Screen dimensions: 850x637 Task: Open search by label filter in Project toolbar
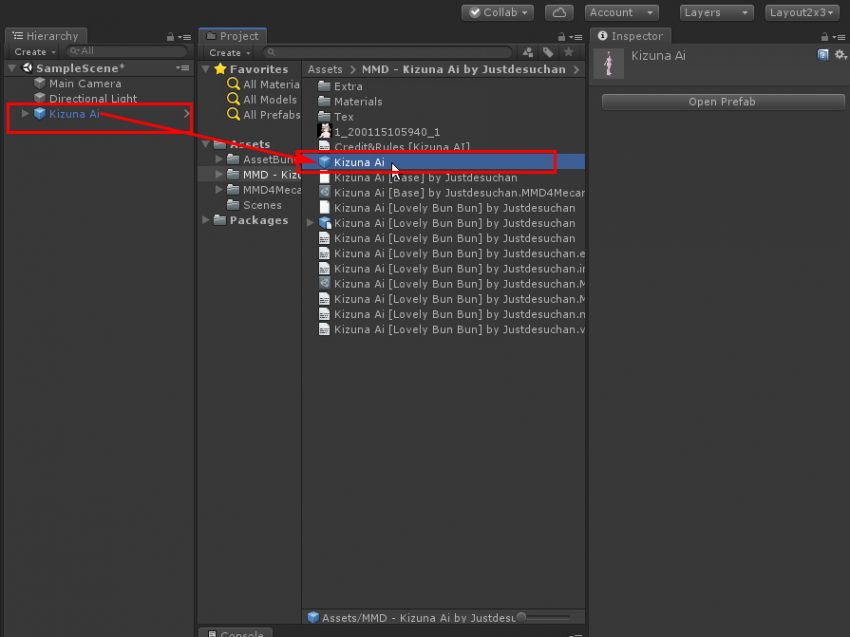(547, 51)
